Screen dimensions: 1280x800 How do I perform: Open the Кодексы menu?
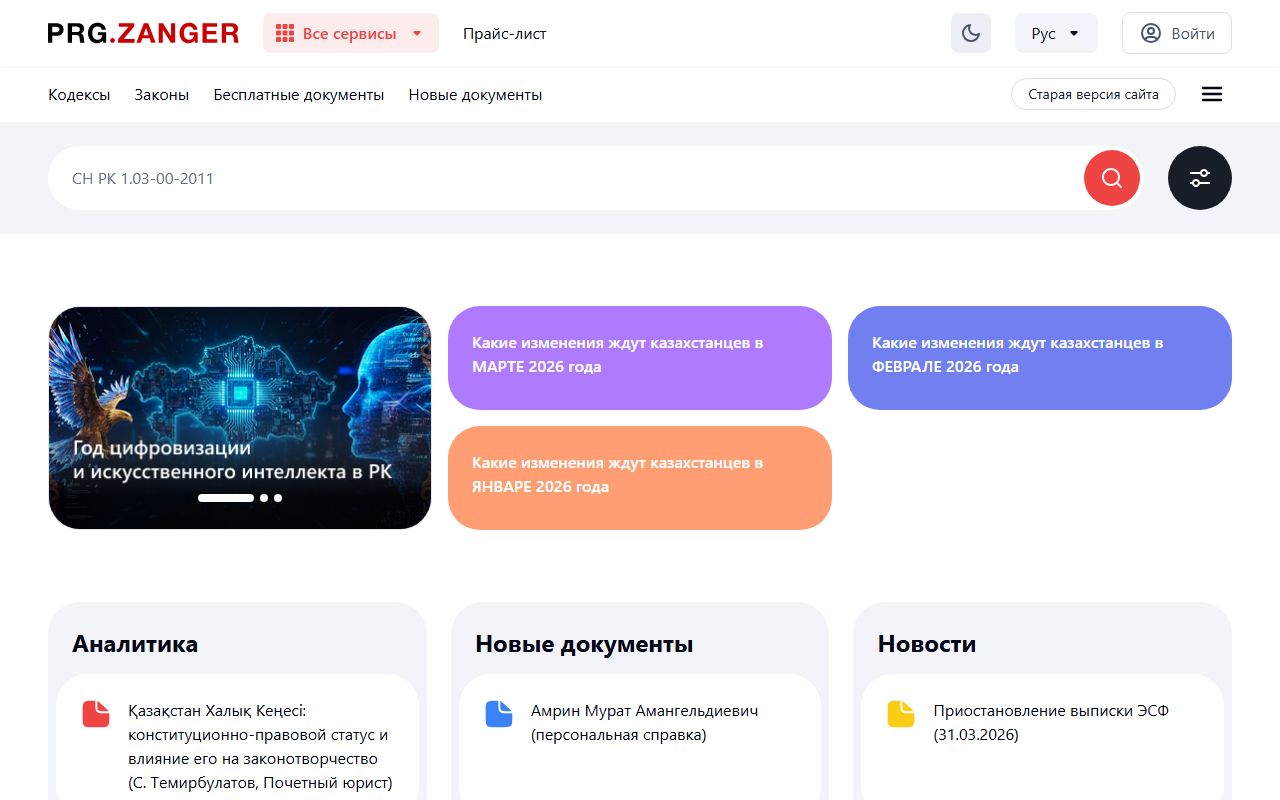point(79,94)
